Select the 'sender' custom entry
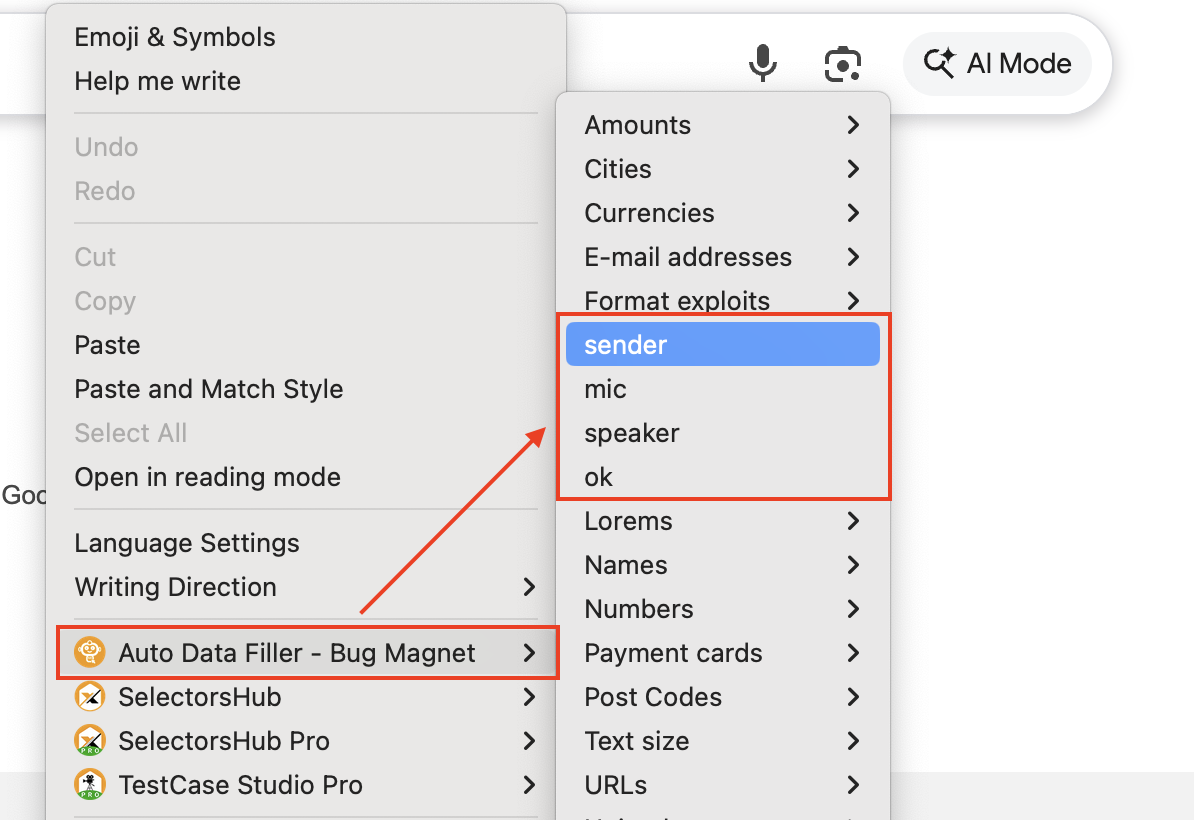This screenshot has width=1194, height=820. click(625, 345)
